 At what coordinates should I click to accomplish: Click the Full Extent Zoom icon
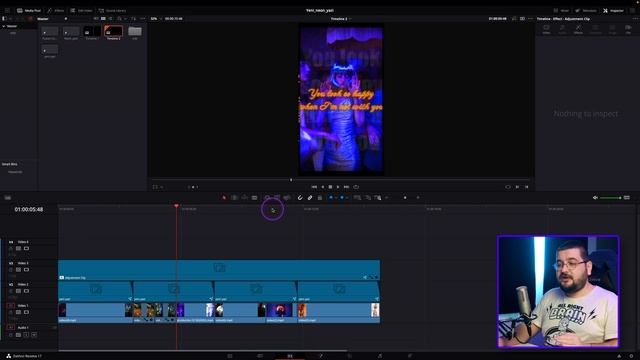coord(357,198)
